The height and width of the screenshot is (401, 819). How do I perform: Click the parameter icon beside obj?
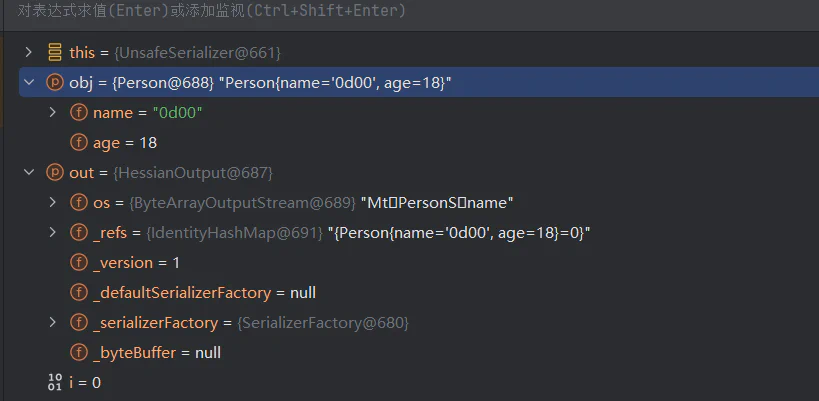click(55, 82)
